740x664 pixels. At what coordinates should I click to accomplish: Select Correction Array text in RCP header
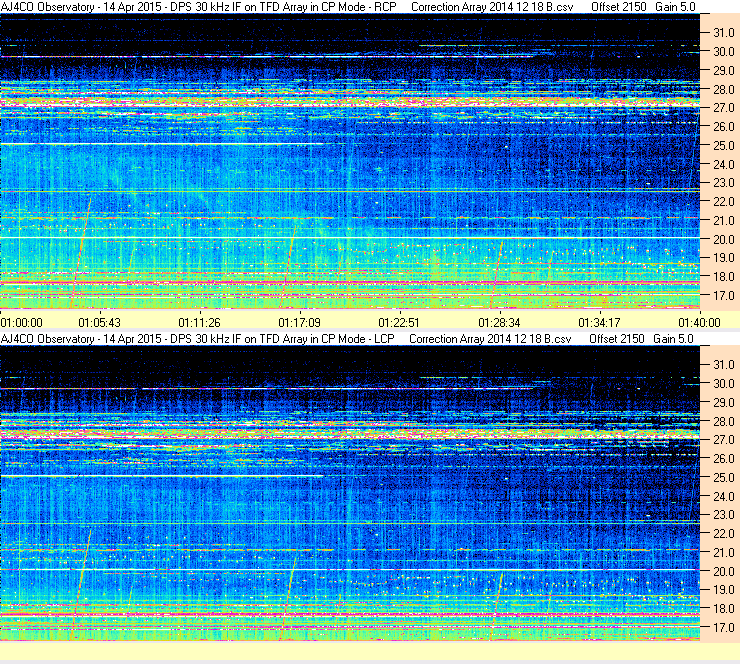(493, 7)
